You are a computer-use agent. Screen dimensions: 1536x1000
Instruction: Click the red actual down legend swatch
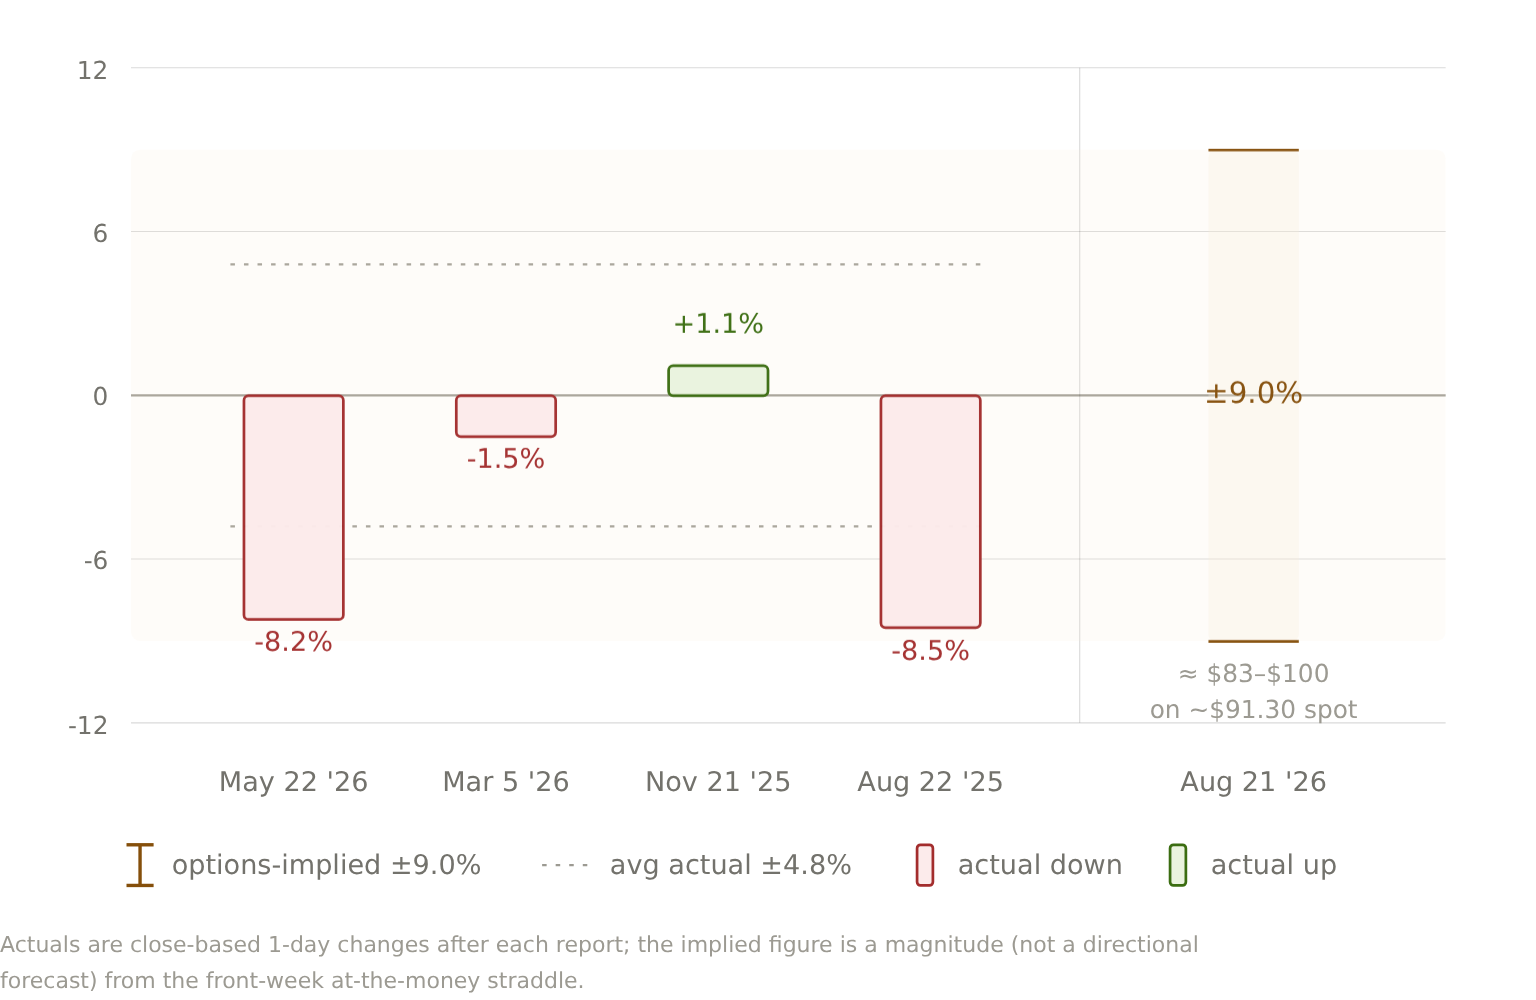click(925, 865)
